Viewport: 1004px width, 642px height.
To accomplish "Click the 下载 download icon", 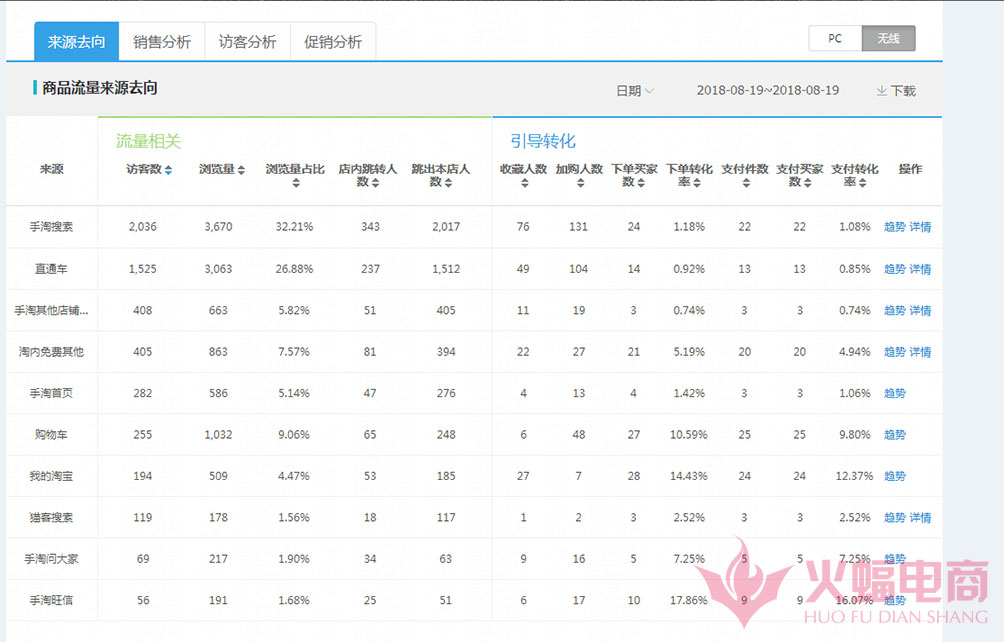I will point(882,91).
